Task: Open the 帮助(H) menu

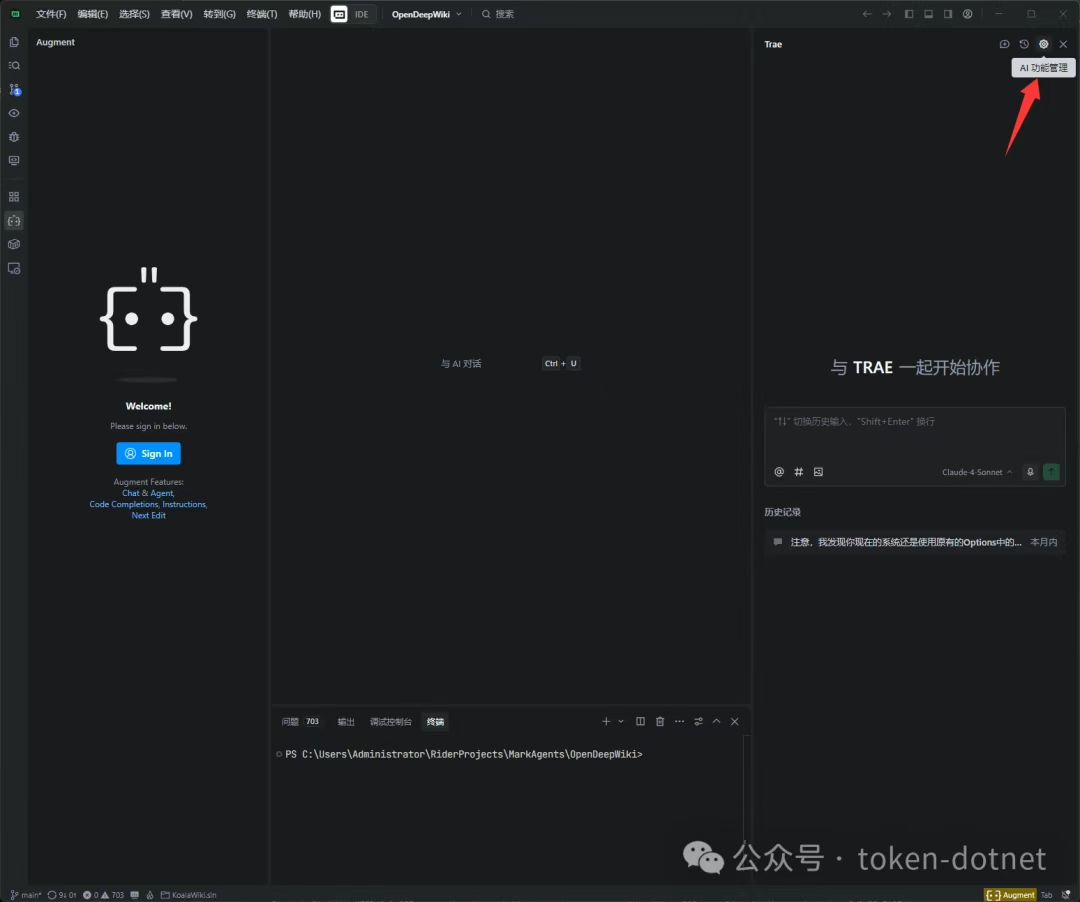Action: [x=304, y=14]
